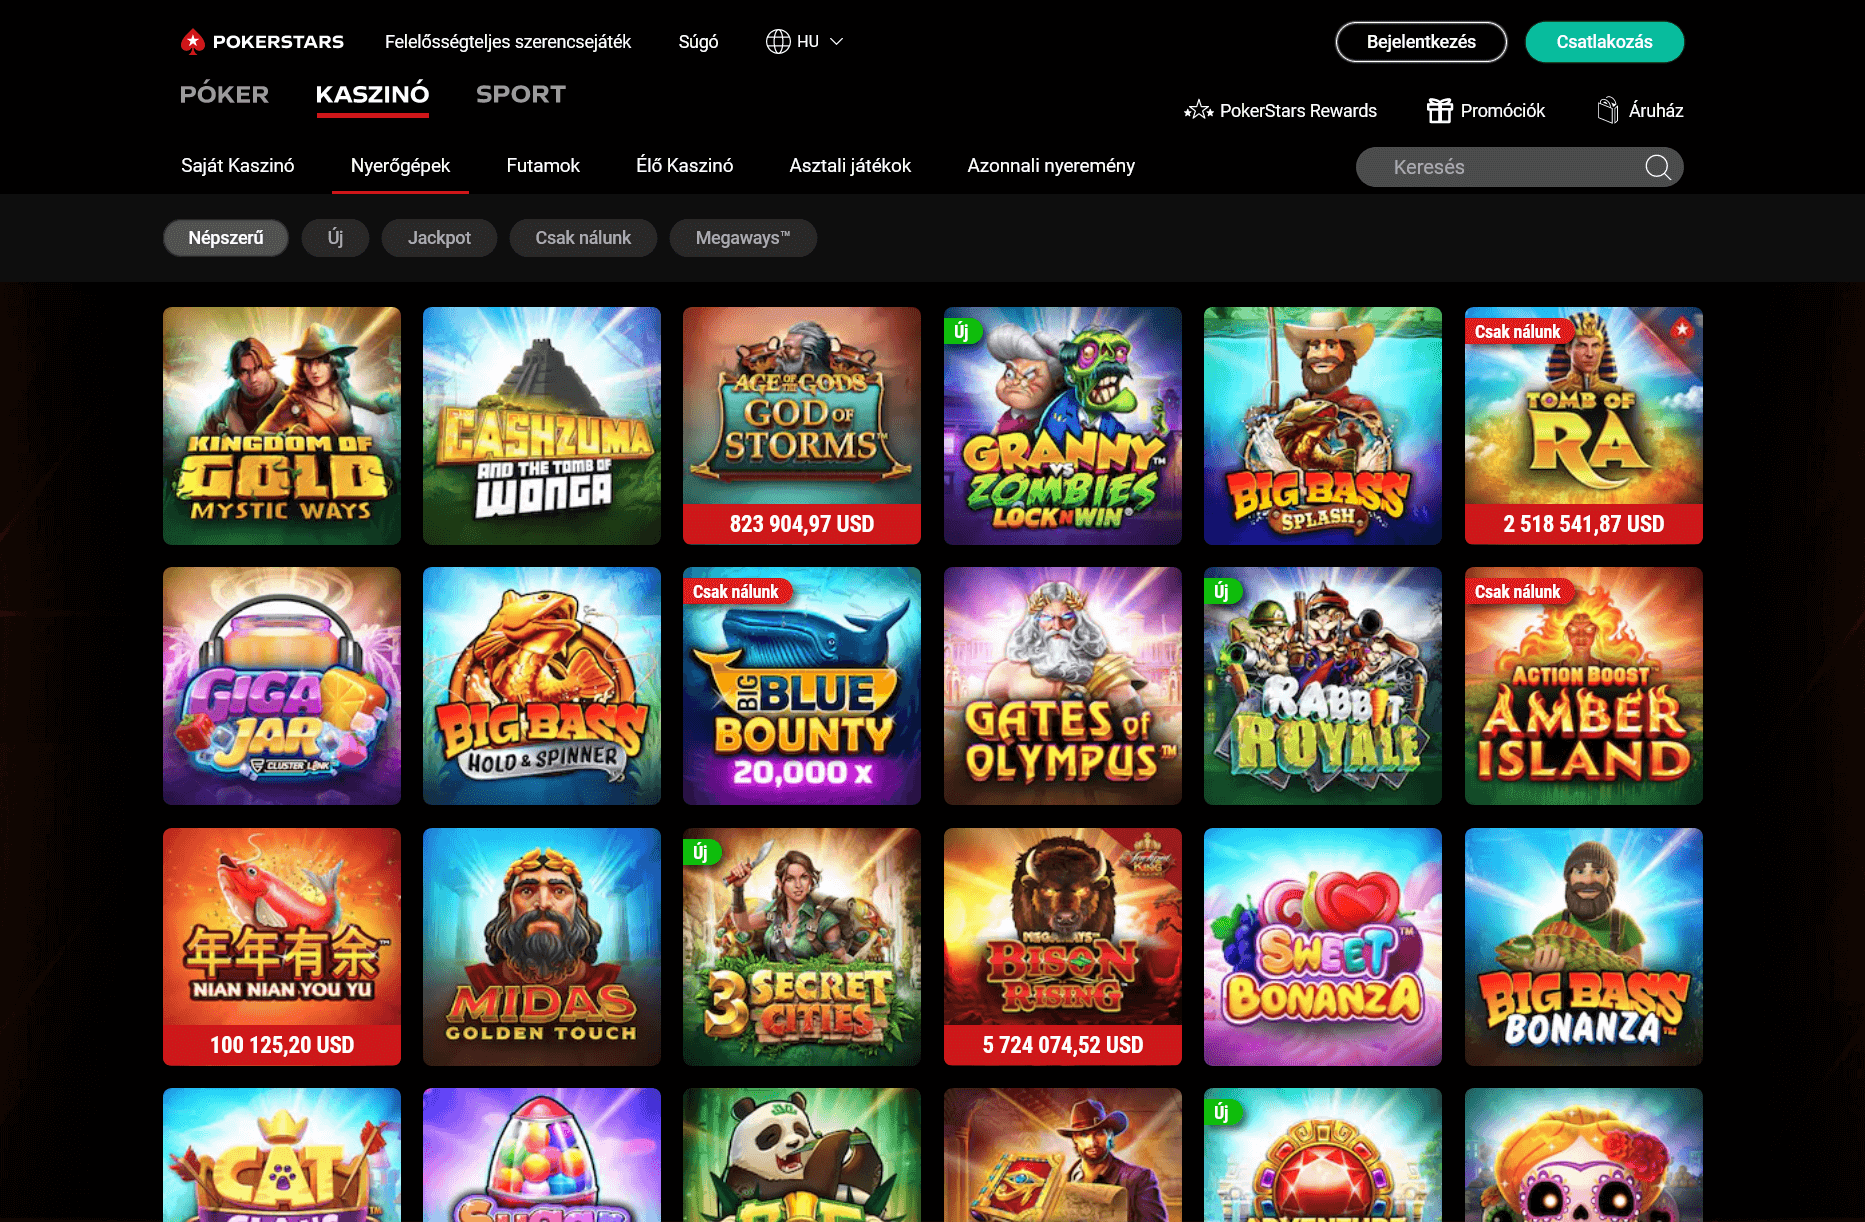Select the Jackpot filter chip

point(439,238)
